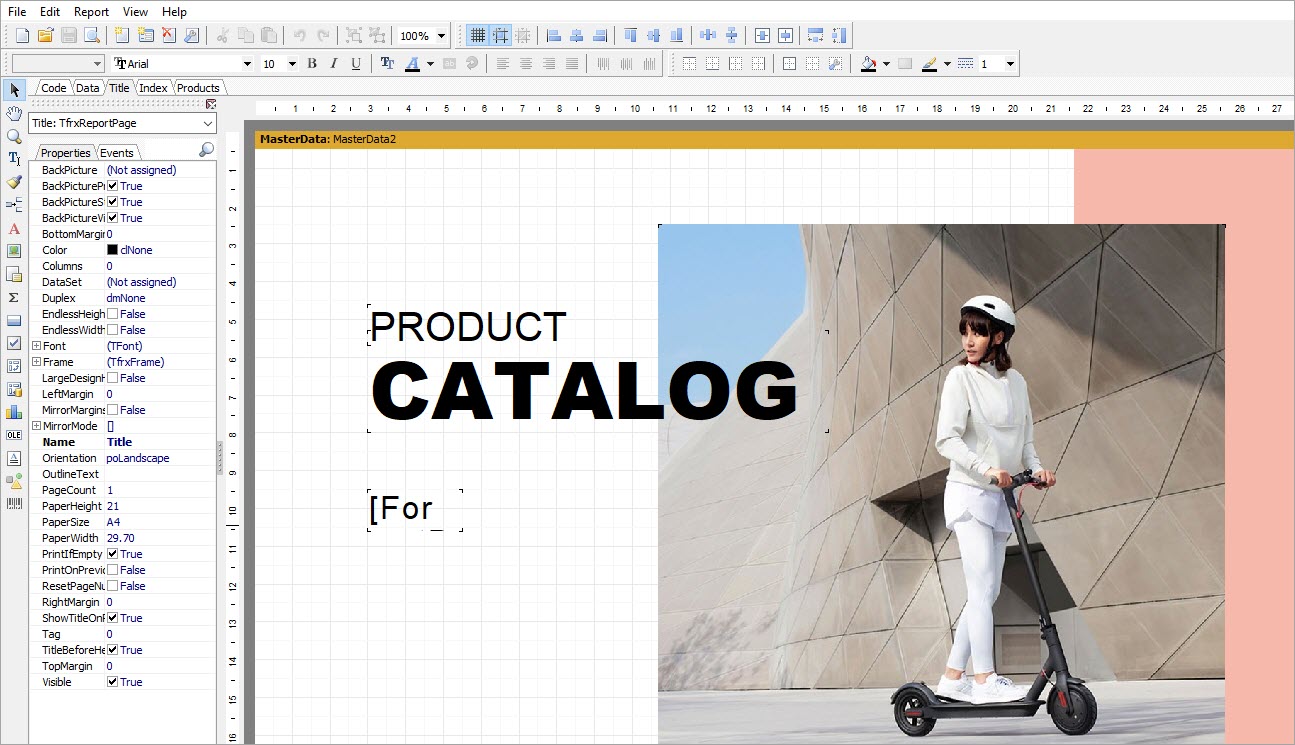This screenshot has height=745, width=1295.
Task: Insert a Picture object from the toolbox
Action: pos(14,251)
